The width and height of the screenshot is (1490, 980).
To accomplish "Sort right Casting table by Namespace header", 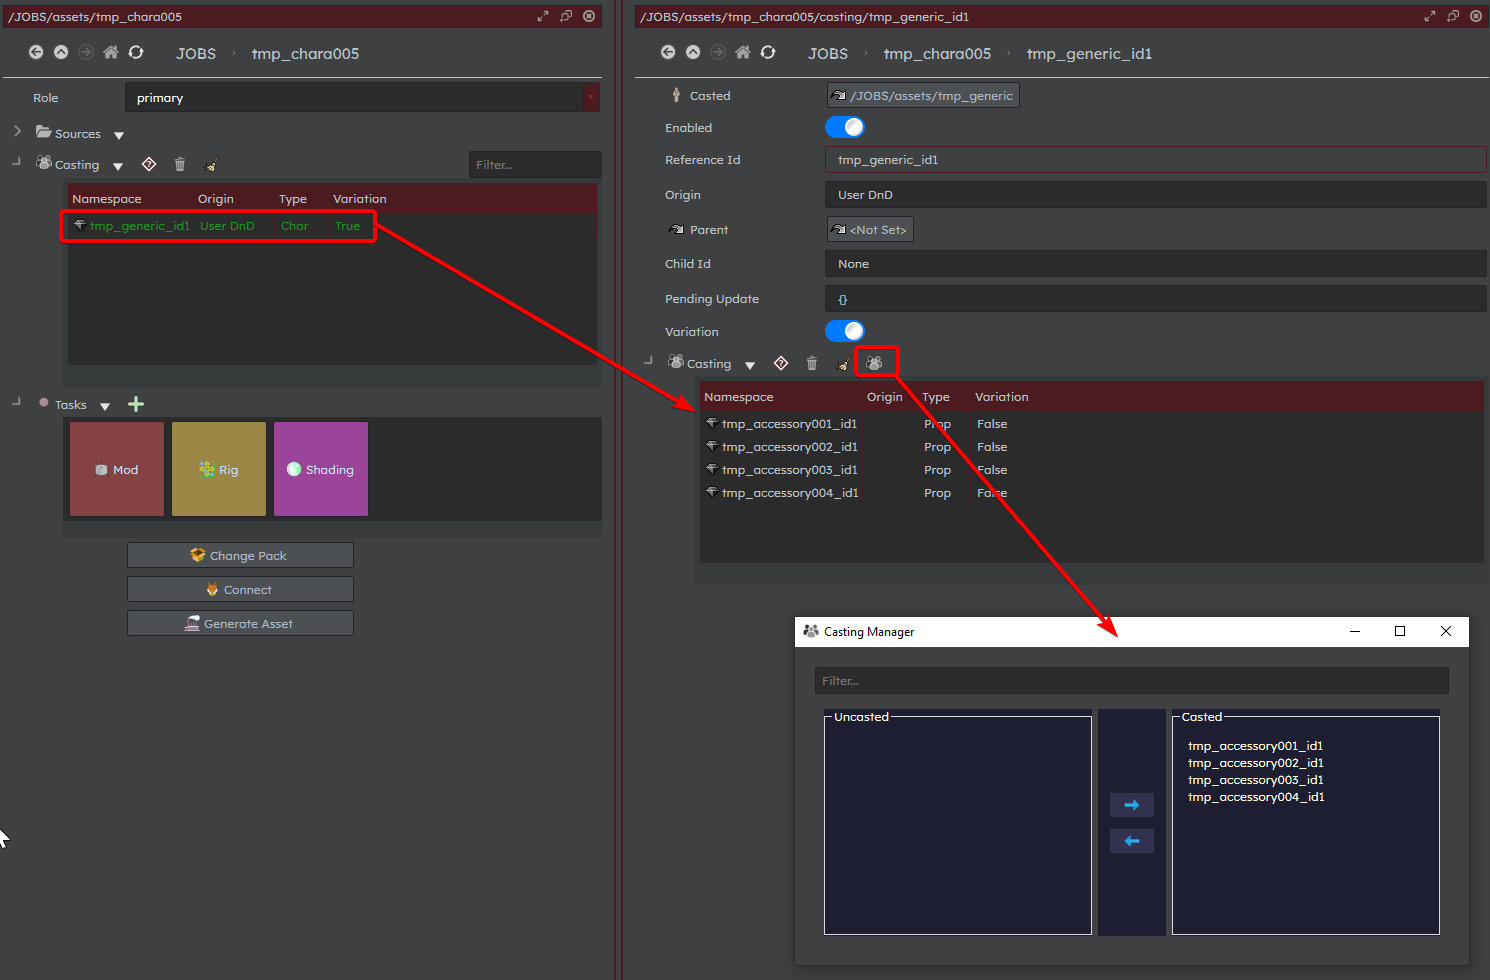I will (739, 397).
